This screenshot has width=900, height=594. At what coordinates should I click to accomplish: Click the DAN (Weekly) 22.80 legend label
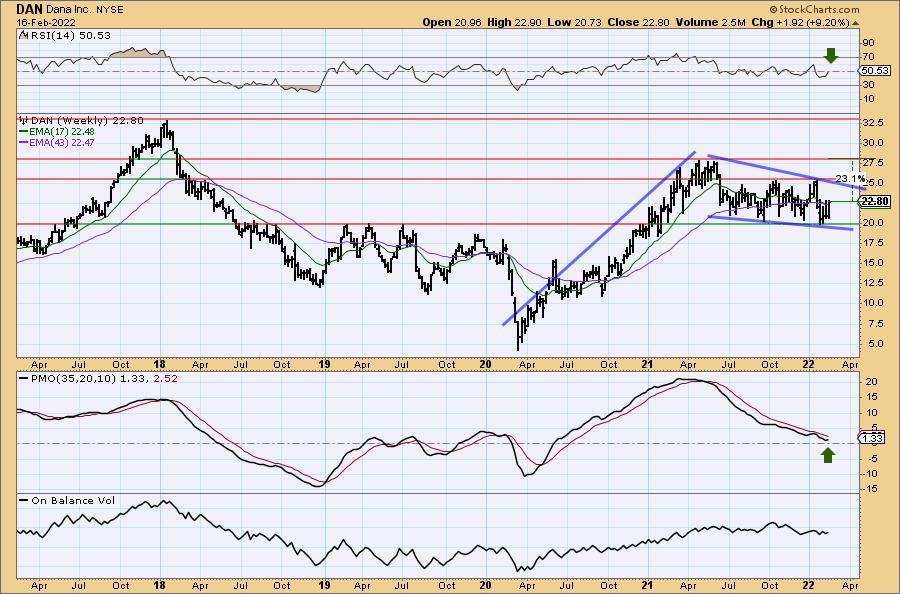click(87, 121)
